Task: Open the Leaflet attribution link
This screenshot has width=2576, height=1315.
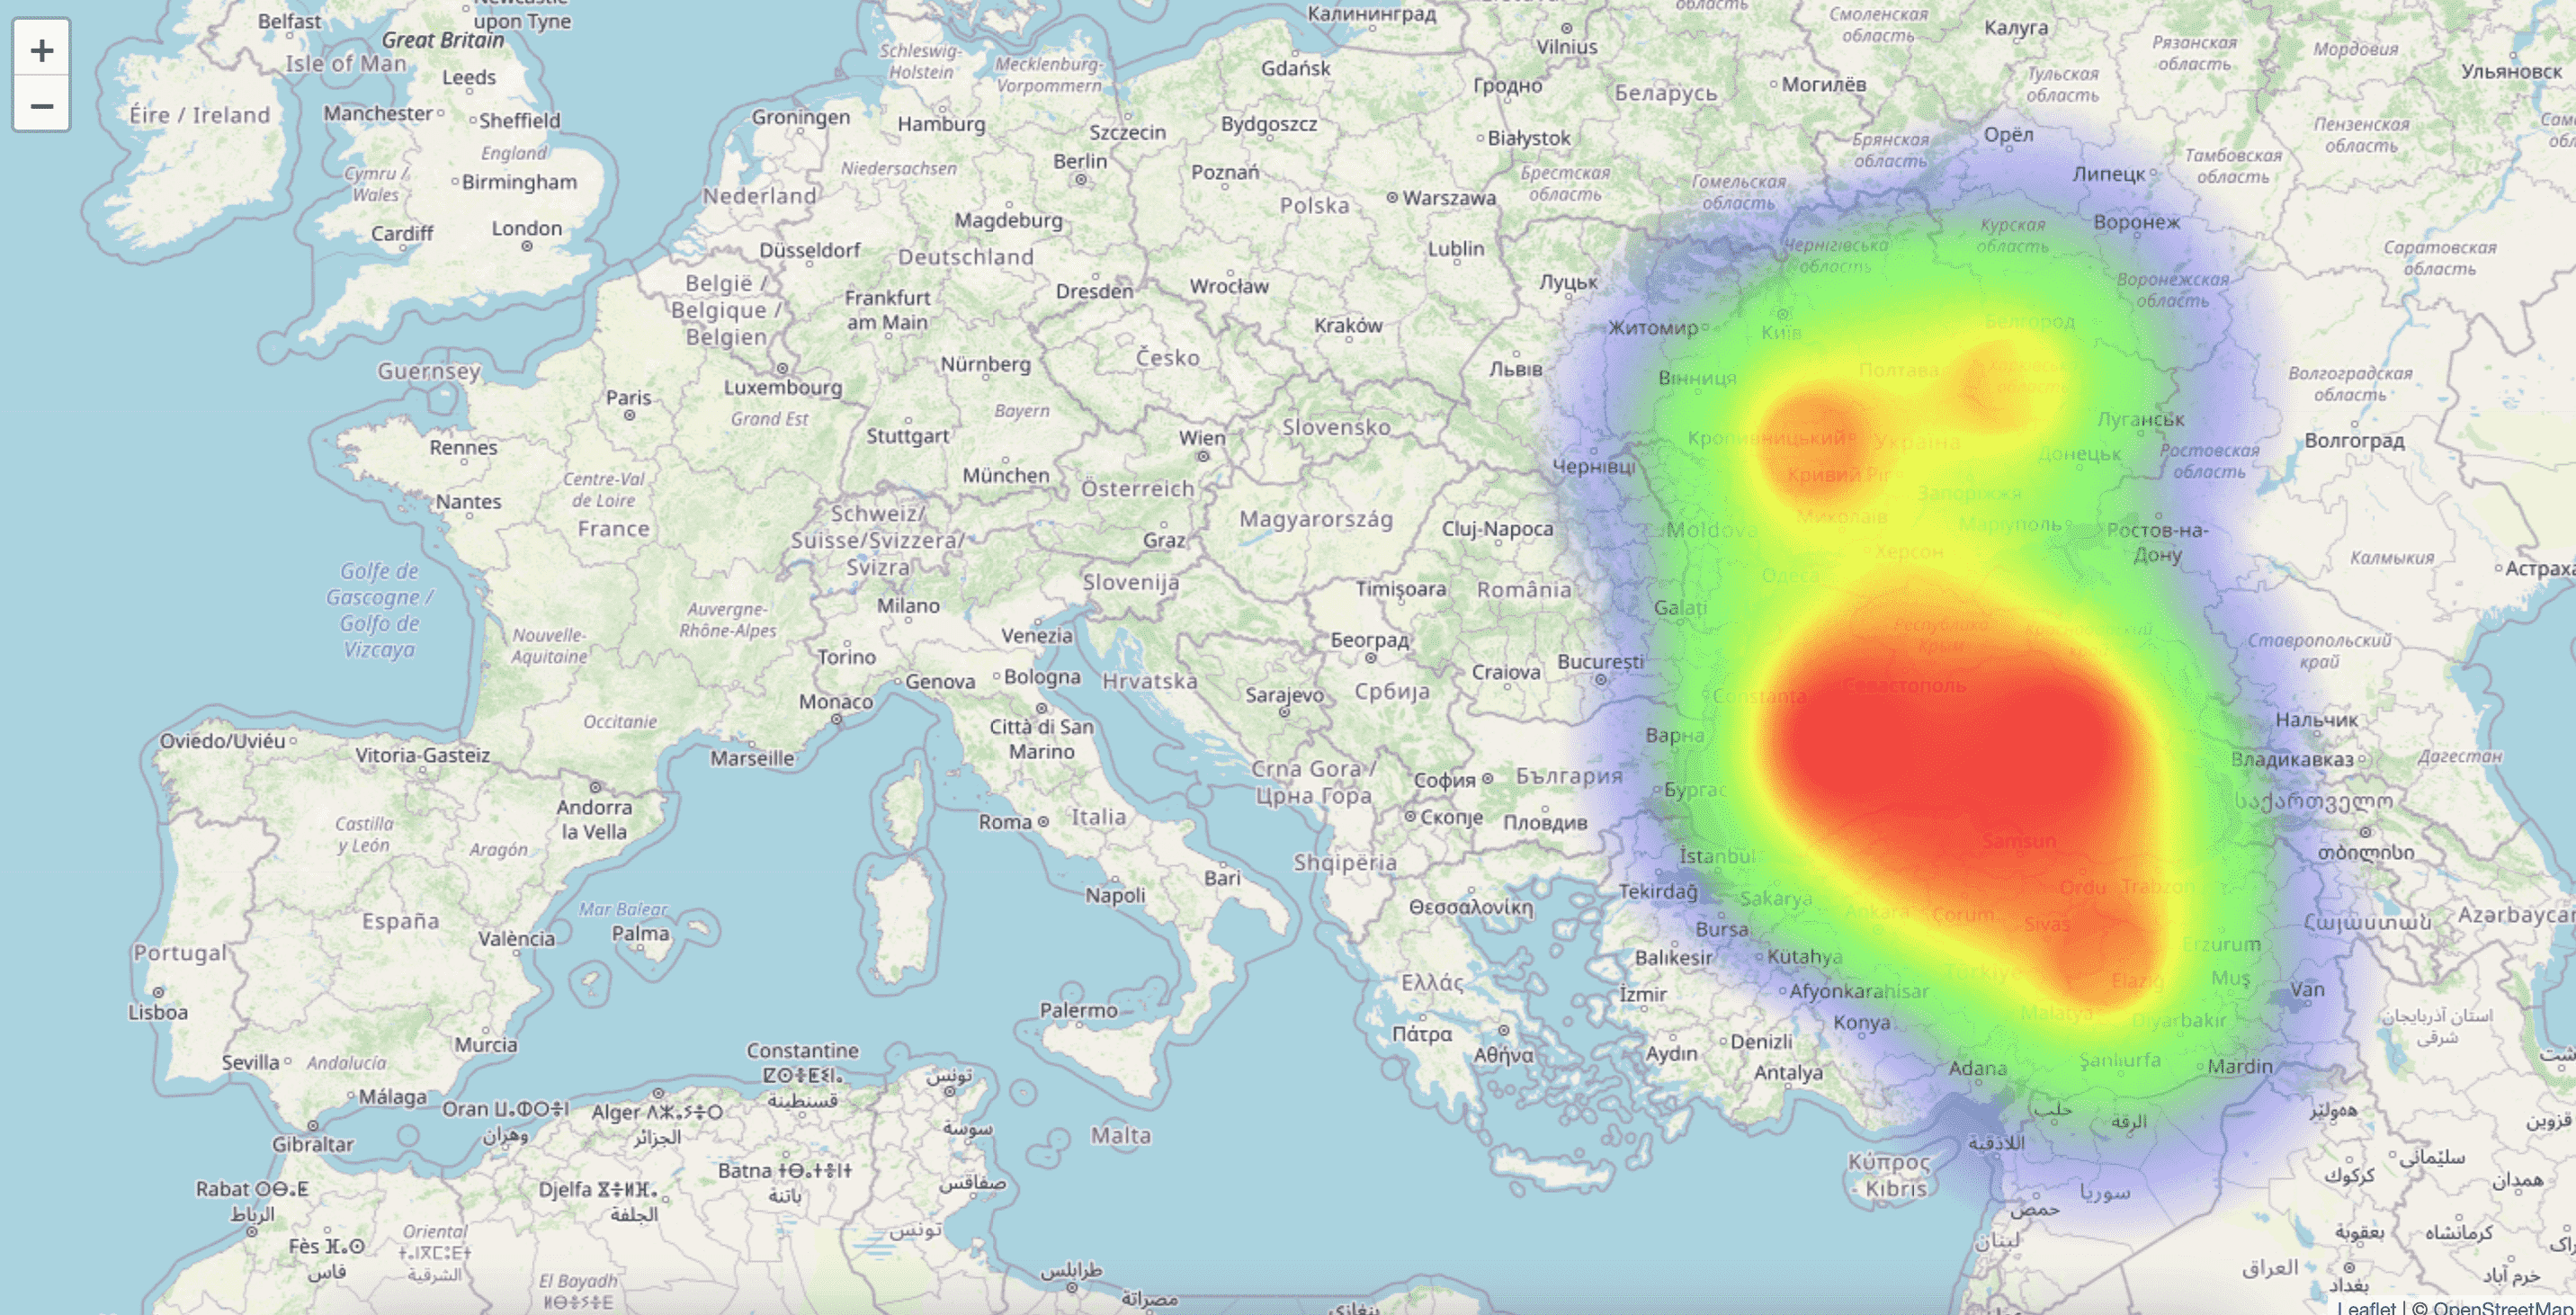Action: tap(2366, 1306)
